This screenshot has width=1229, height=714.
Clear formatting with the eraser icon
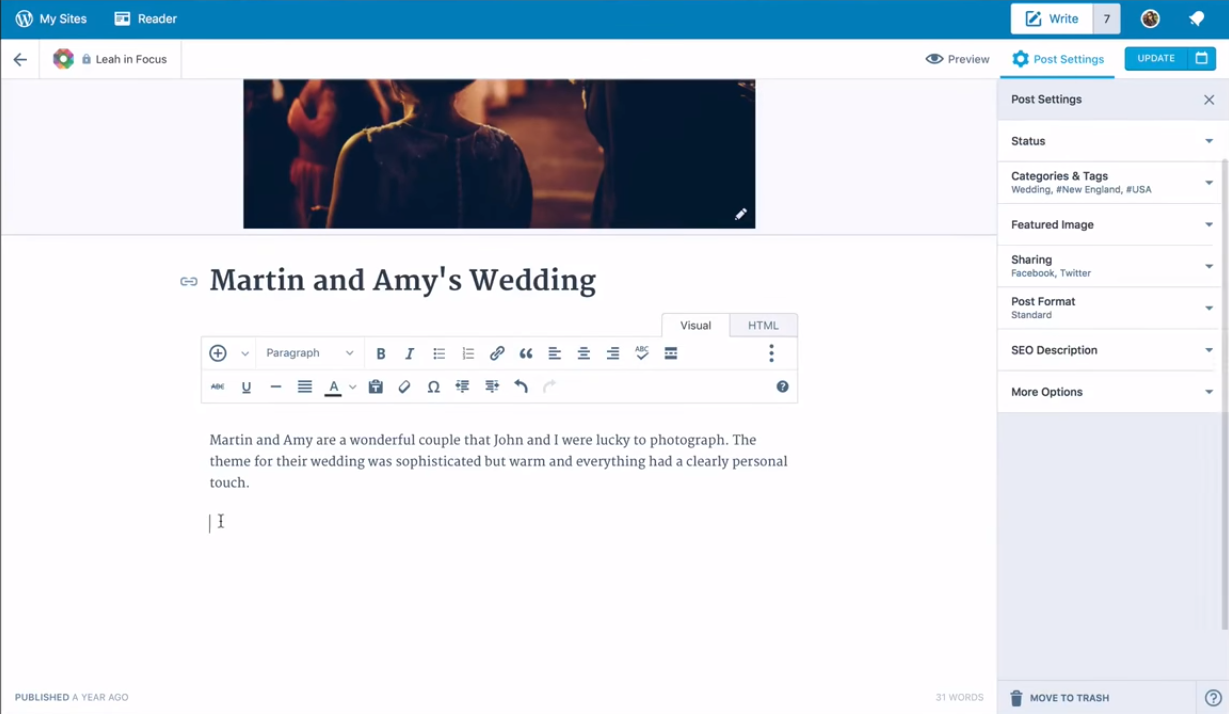click(404, 387)
